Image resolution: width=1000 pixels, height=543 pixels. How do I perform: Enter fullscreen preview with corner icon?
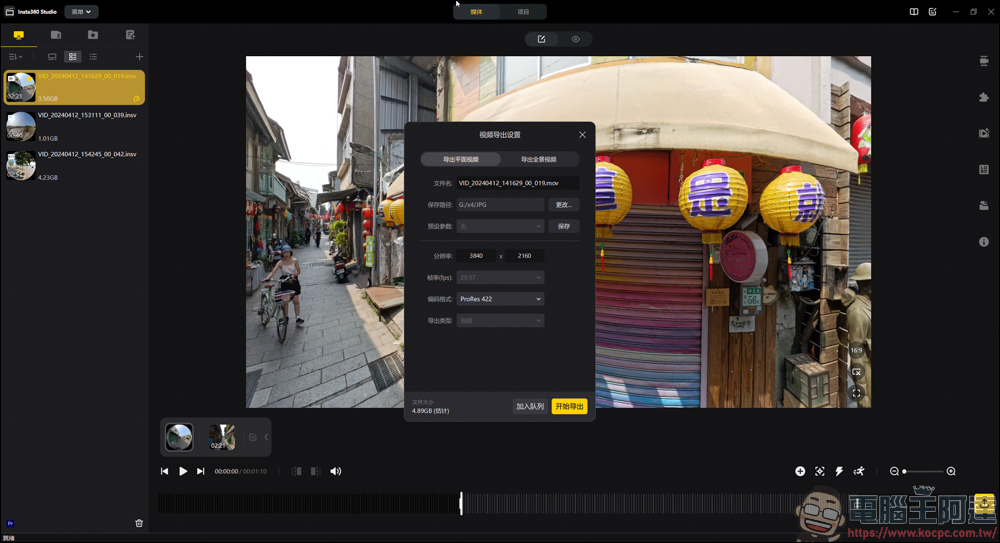pyautogui.click(x=857, y=394)
